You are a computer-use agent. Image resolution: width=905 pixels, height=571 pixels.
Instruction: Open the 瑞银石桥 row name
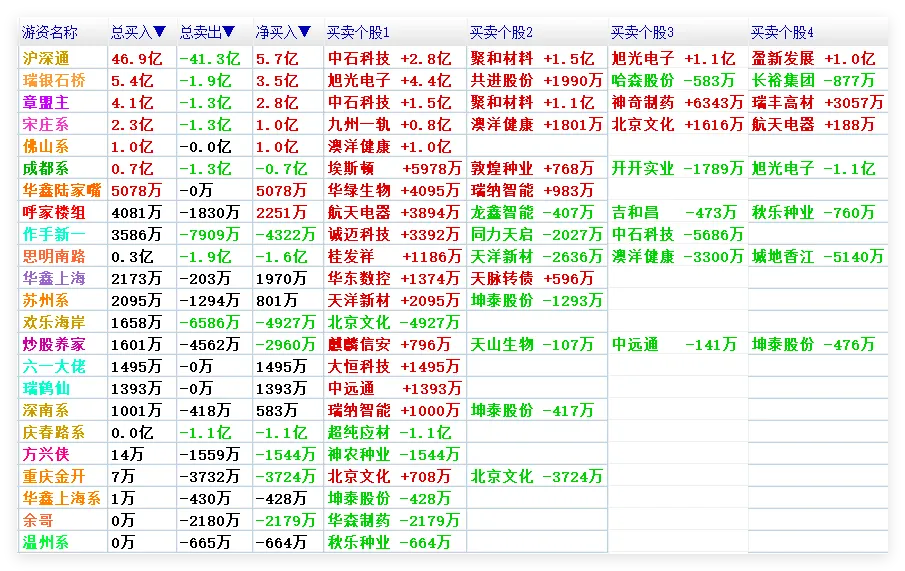[x=54, y=80]
